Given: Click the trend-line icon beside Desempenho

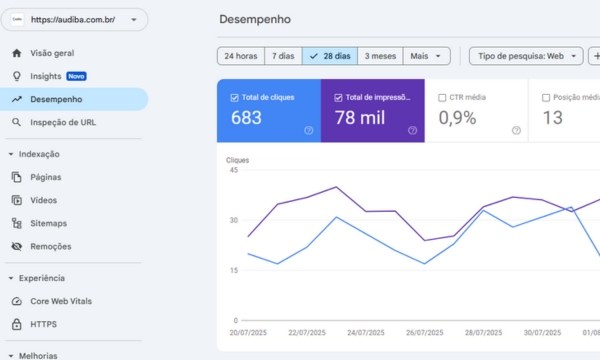Looking at the screenshot, I should [x=16, y=99].
